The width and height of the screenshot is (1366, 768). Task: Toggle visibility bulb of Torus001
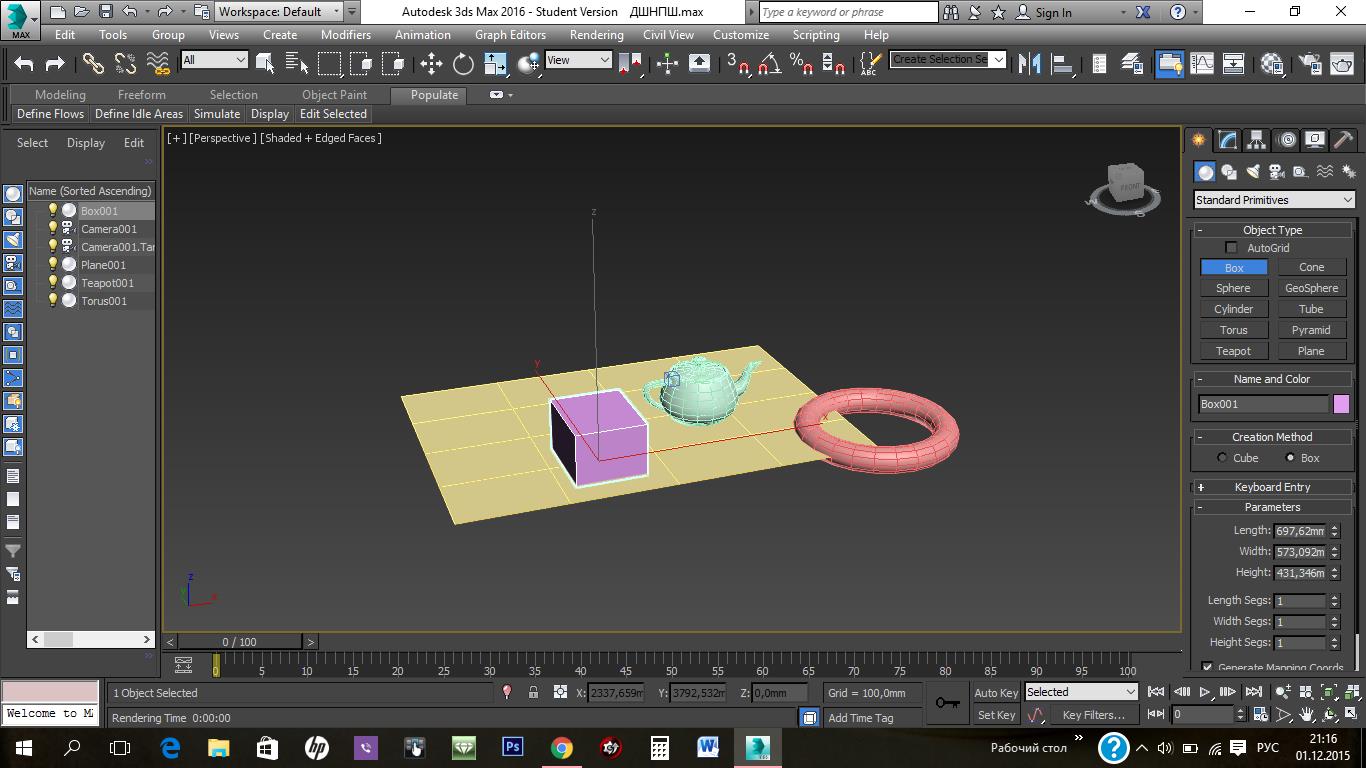click(53, 300)
